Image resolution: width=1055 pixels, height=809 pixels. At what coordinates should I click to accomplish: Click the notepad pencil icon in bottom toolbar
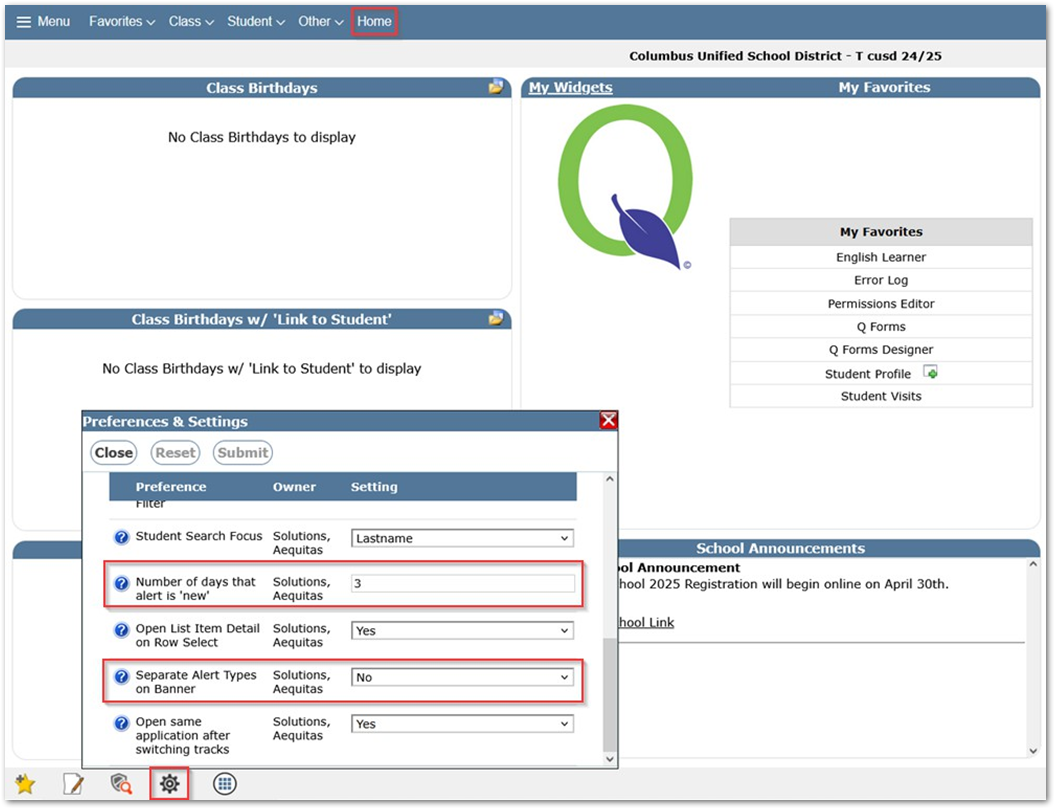tap(73, 784)
